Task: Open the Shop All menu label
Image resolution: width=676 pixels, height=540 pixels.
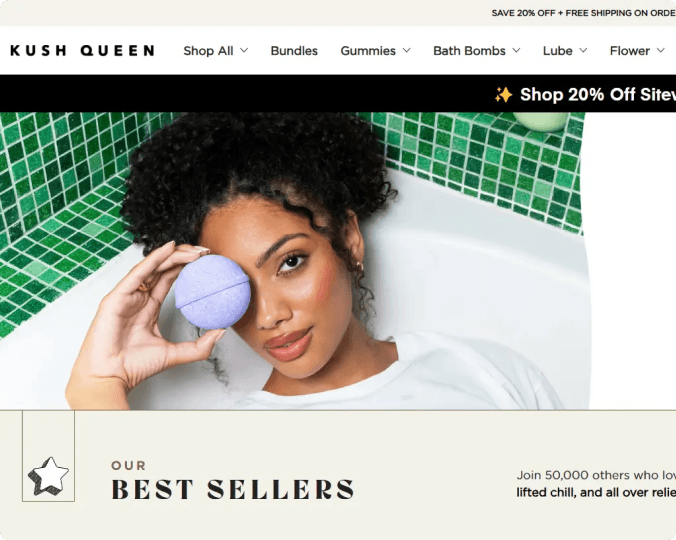Action: tap(208, 51)
